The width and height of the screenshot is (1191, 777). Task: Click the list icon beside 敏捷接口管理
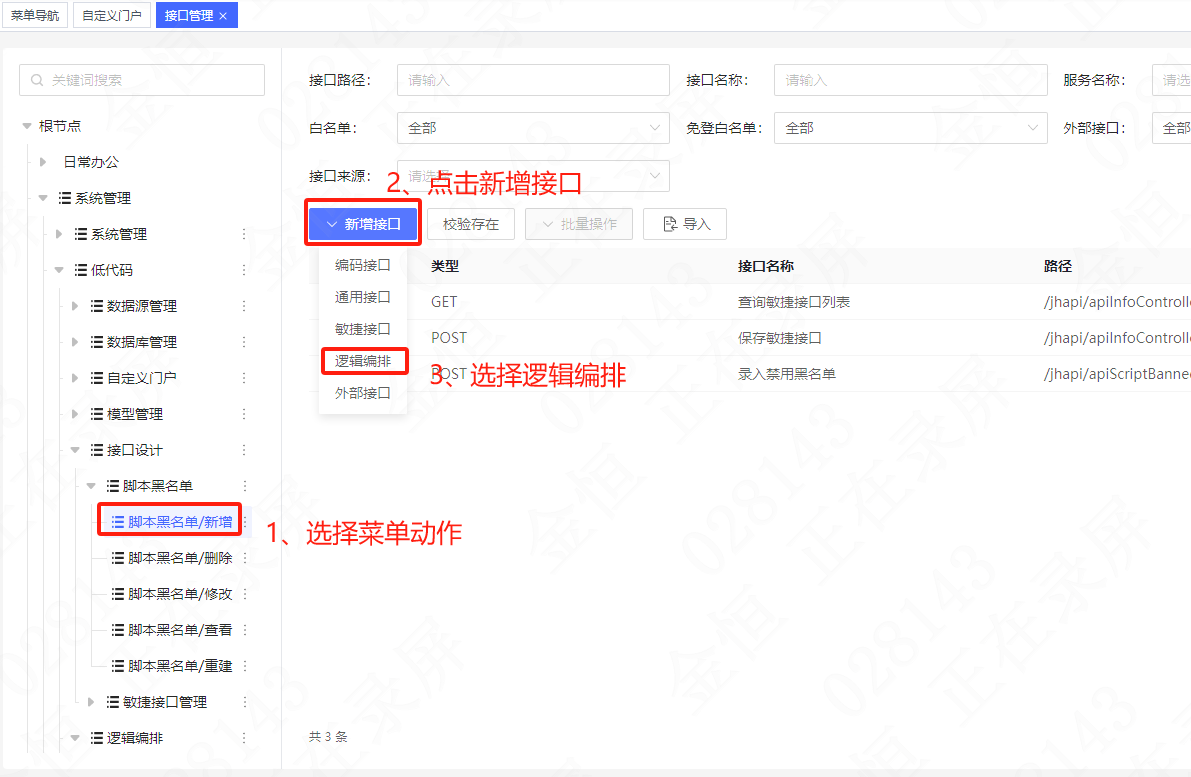[112, 702]
